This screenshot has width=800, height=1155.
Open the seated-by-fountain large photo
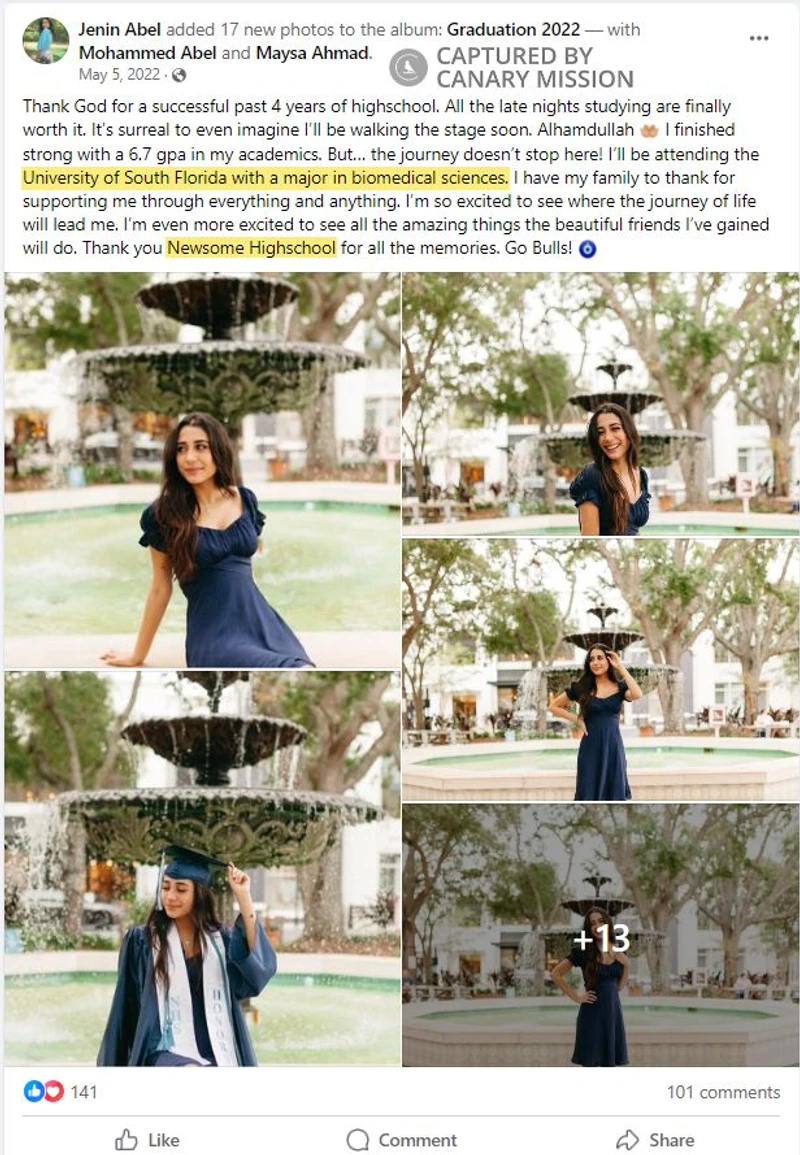[203, 470]
